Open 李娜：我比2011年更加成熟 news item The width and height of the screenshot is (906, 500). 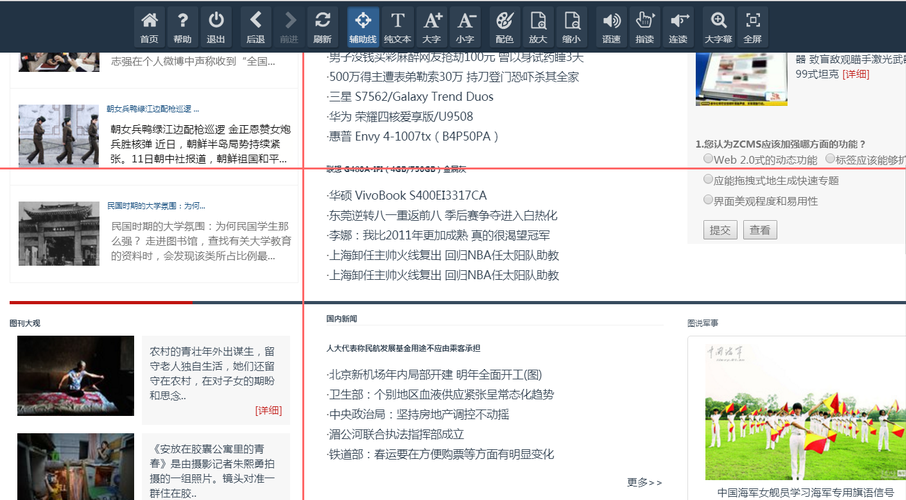pos(439,235)
